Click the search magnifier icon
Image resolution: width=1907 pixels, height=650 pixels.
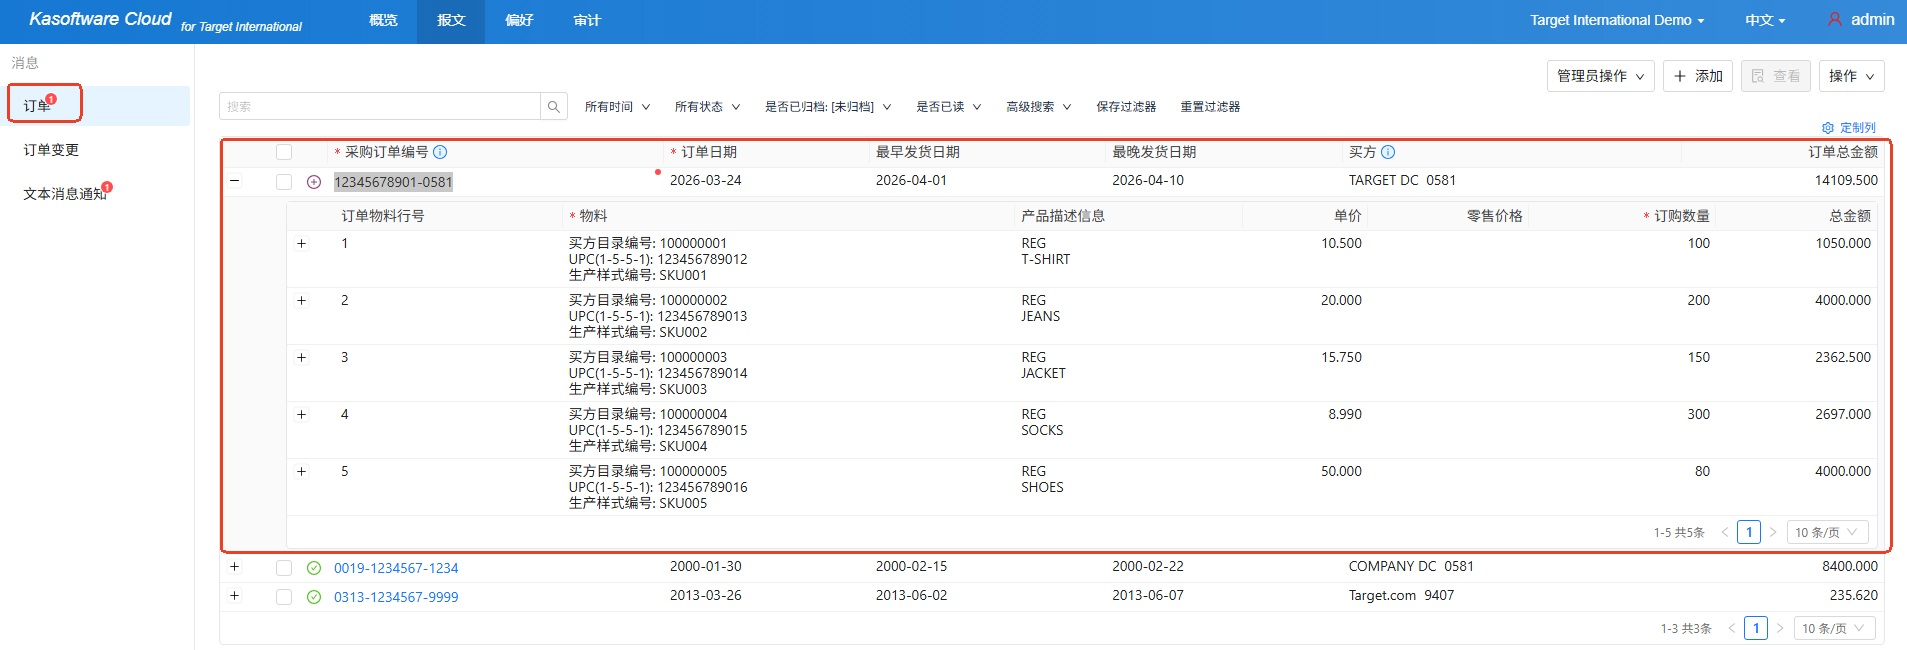pos(554,107)
